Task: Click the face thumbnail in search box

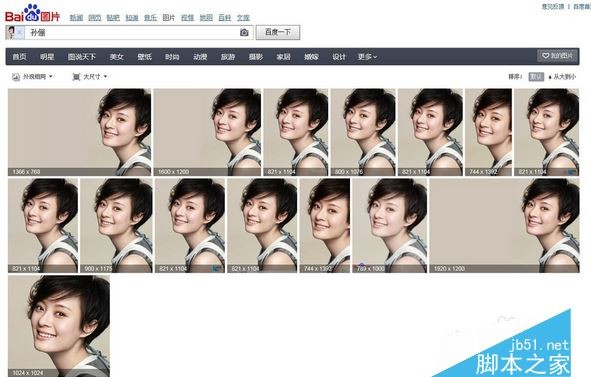Action: [11, 33]
